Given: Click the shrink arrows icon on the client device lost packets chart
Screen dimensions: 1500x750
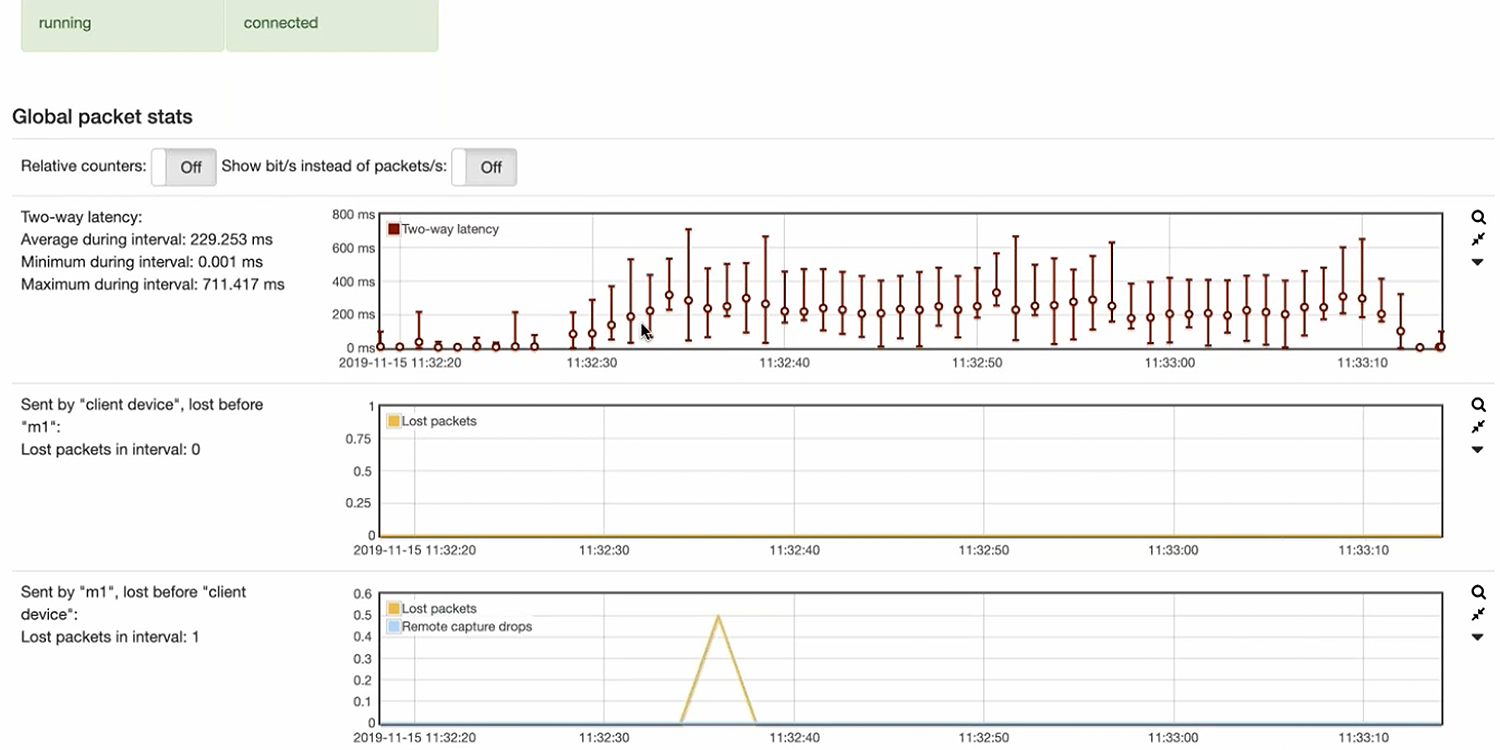Looking at the screenshot, I should point(1478,427).
